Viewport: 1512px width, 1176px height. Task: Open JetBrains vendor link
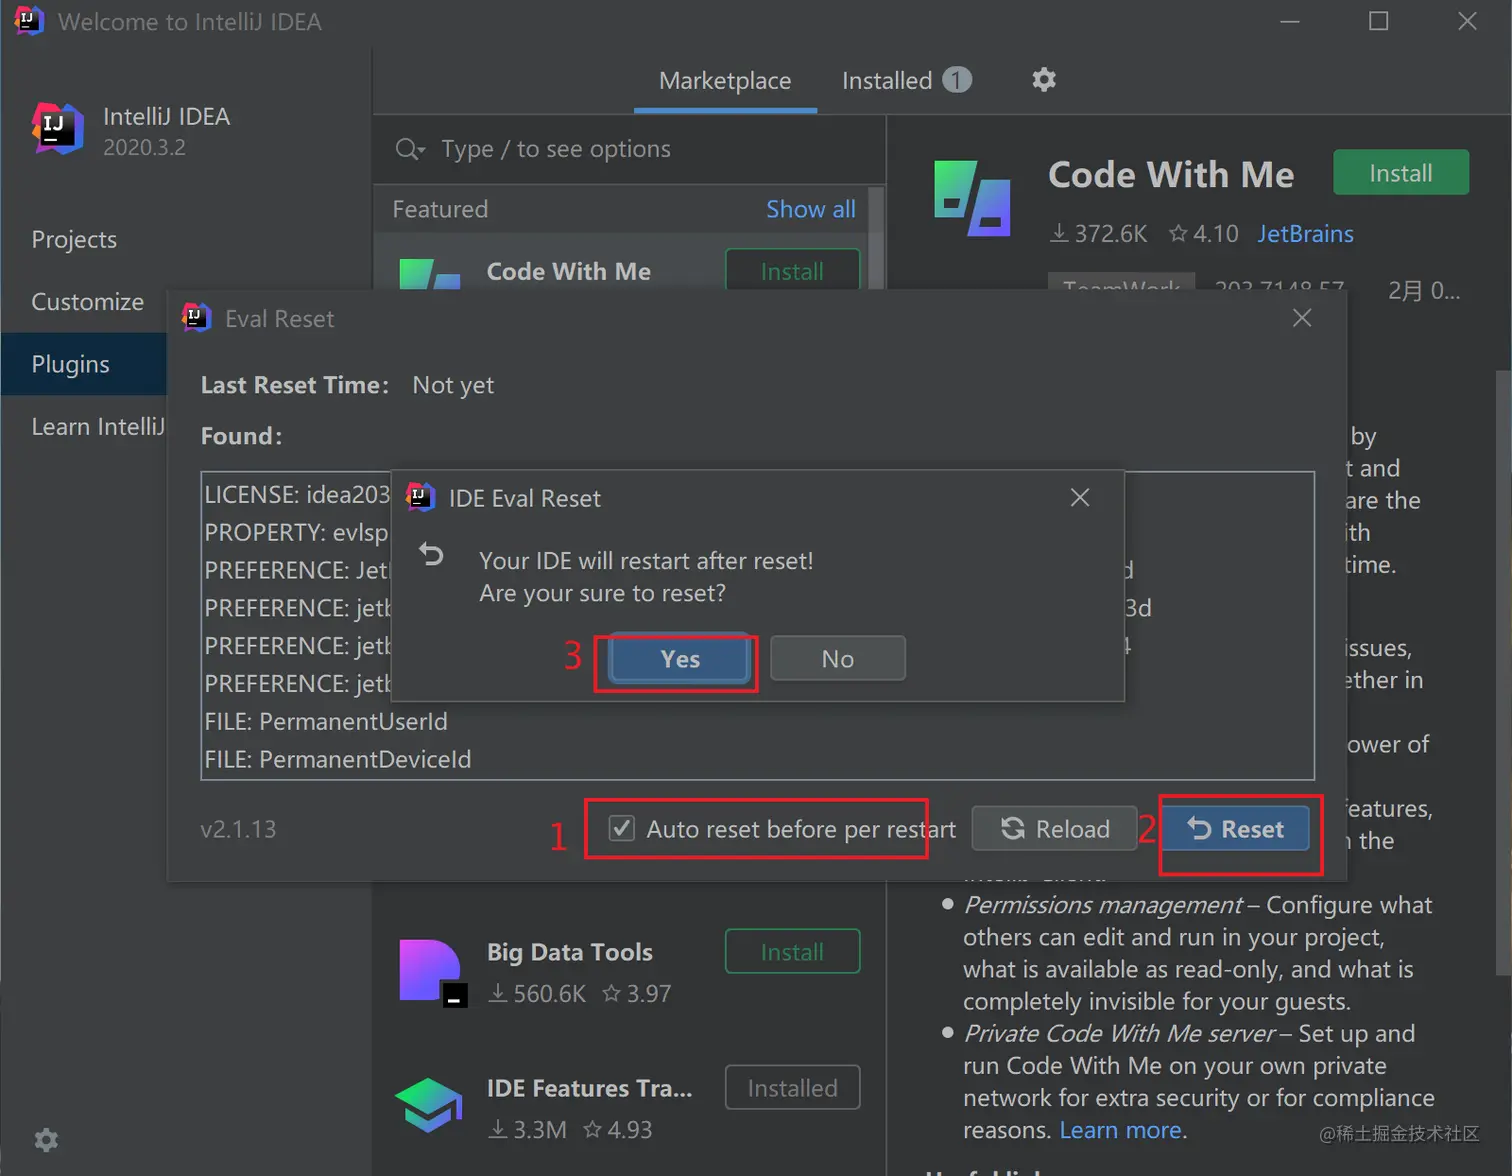coord(1305,234)
